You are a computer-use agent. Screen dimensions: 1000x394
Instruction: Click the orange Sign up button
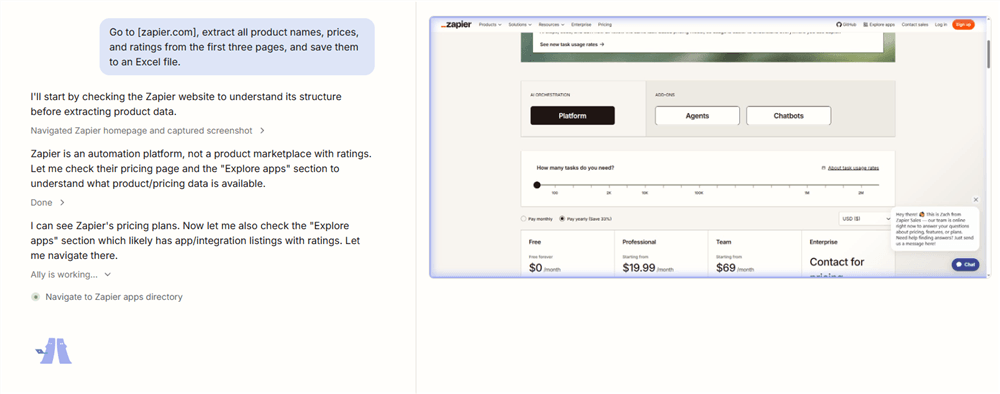point(963,24)
